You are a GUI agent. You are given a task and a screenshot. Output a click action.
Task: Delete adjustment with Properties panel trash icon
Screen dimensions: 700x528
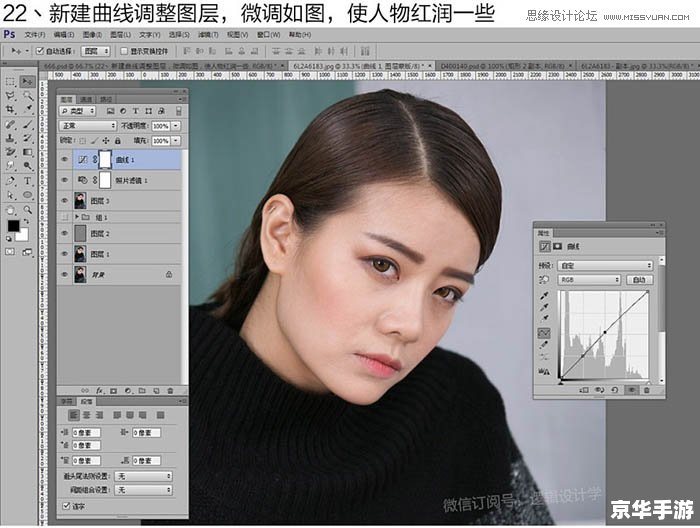pos(647,390)
